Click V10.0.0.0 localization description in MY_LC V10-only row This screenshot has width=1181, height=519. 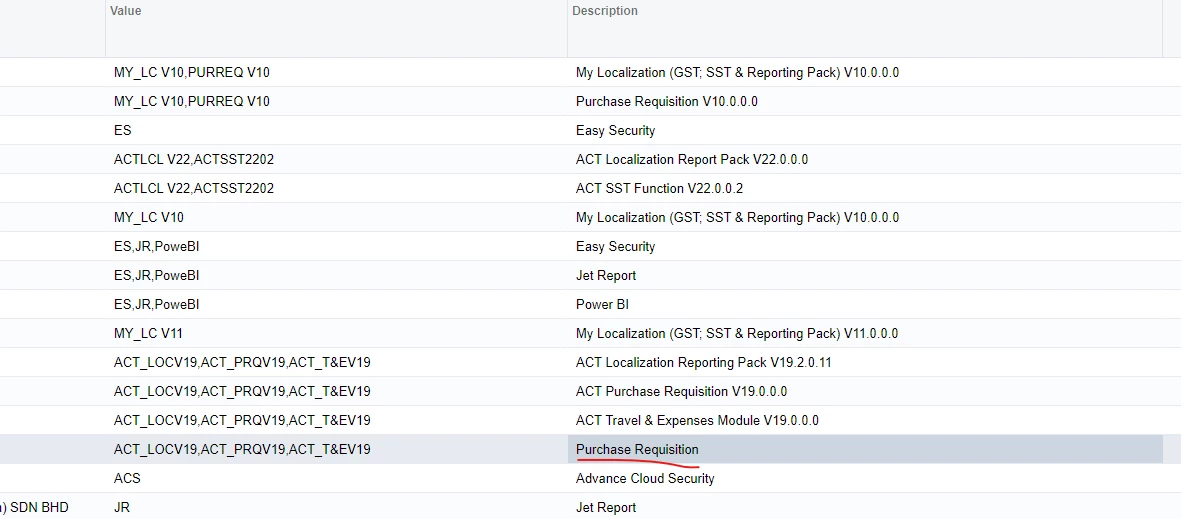click(x=865, y=218)
